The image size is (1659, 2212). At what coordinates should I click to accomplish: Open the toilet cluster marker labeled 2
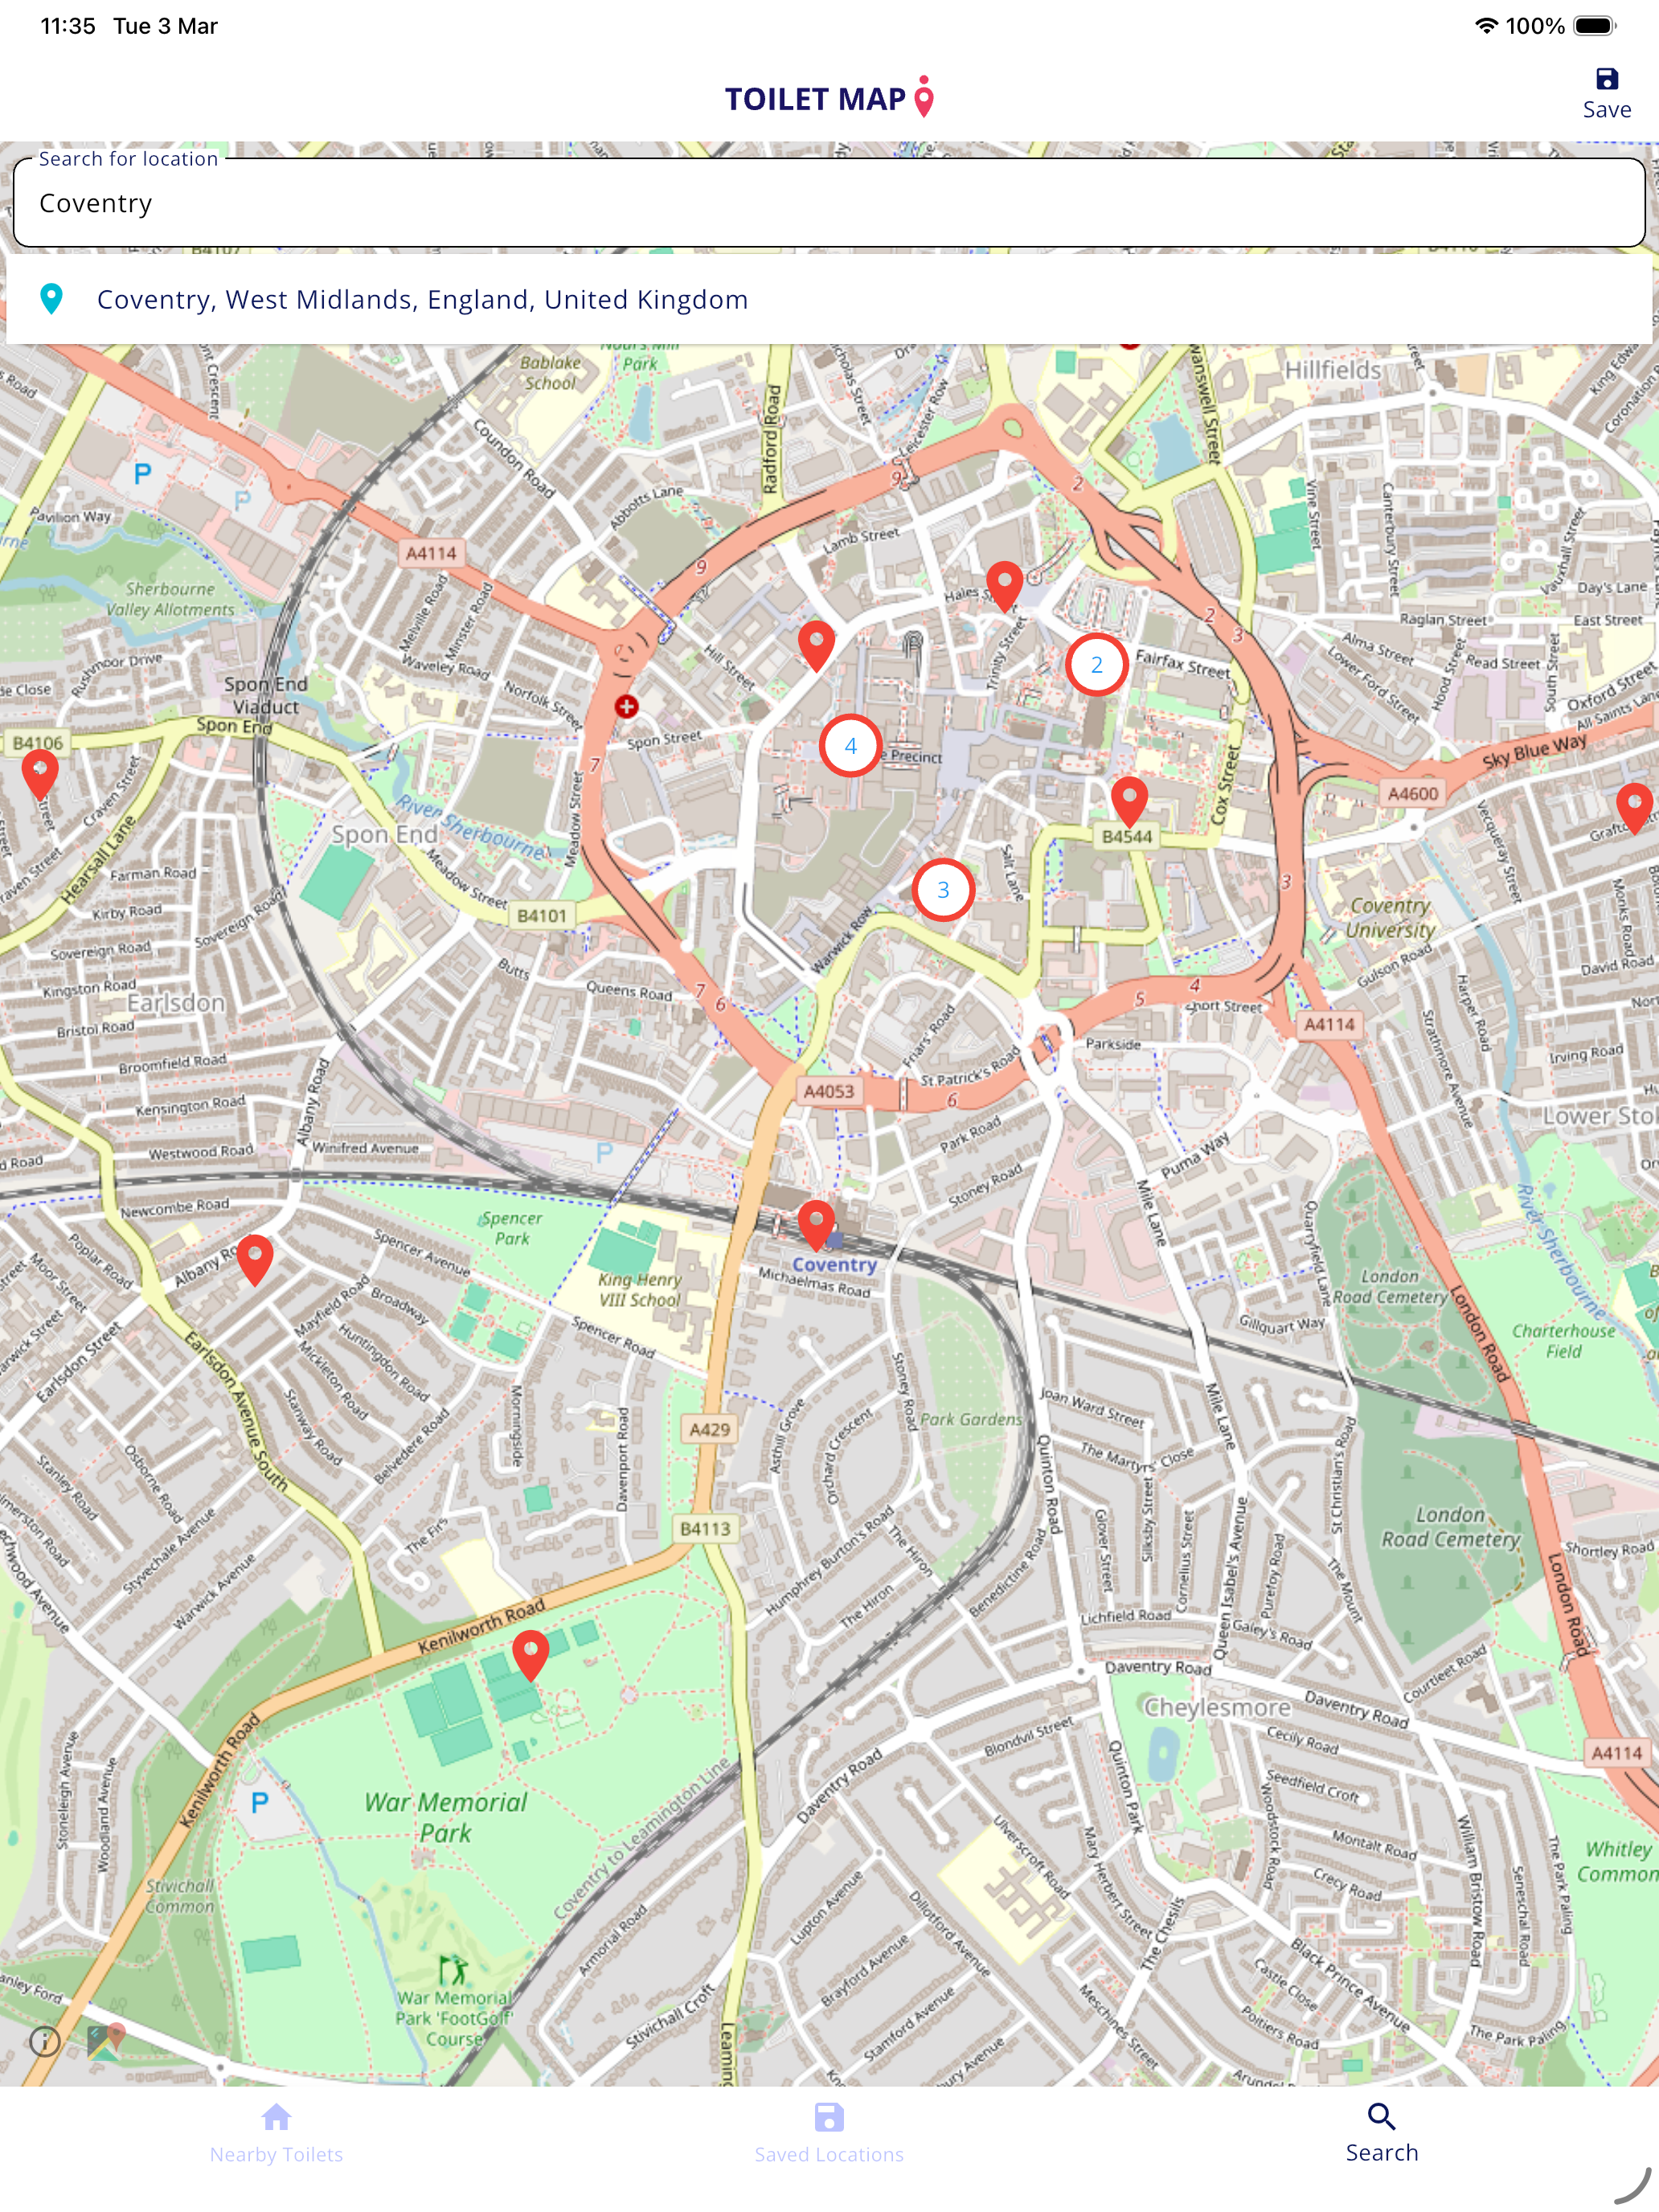(1096, 665)
